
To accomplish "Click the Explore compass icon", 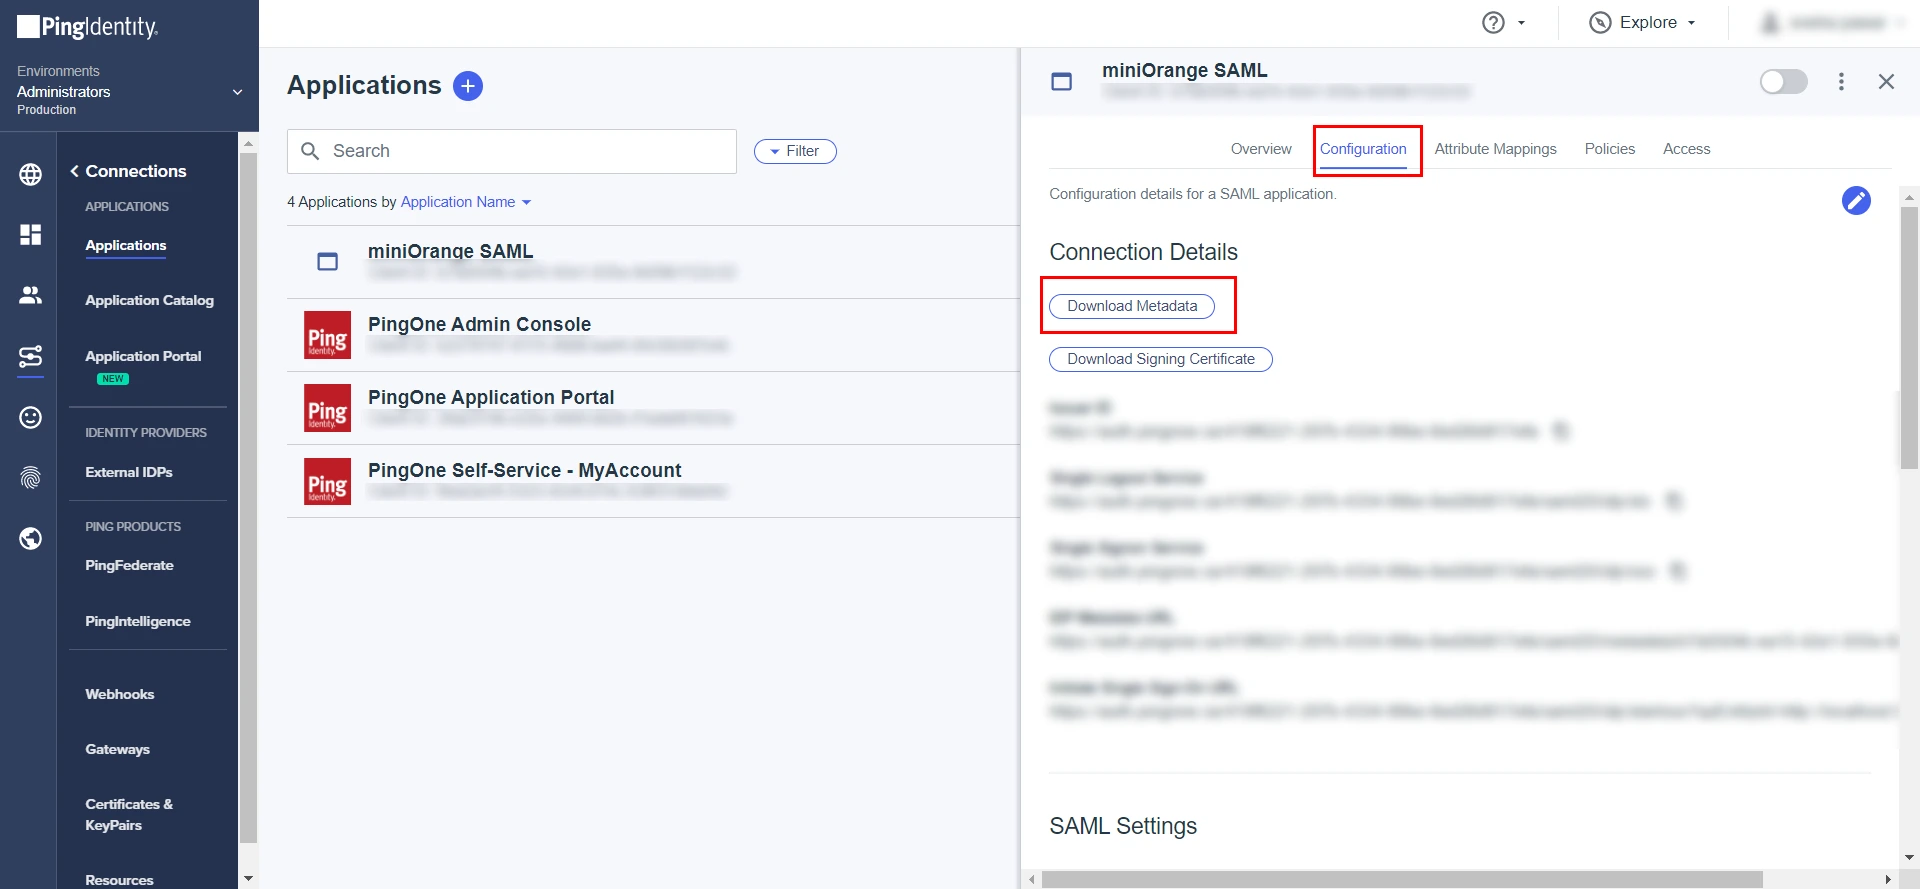I will point(1600,23).
